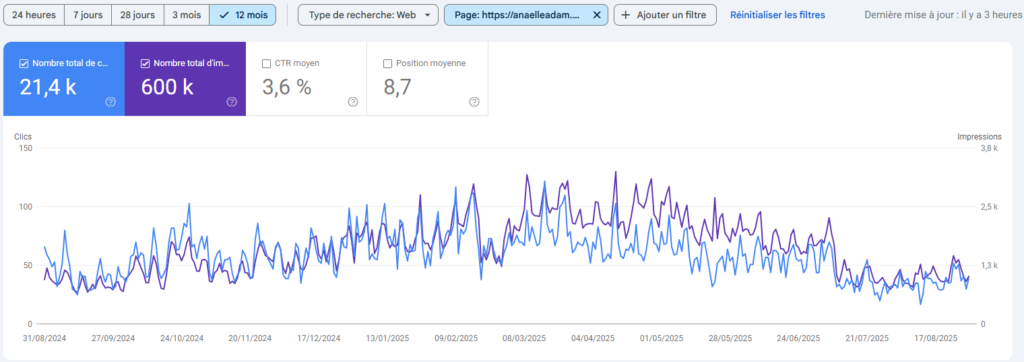Screen dimensions: 1024x362
Task: Select the 24 heures date range
Action: [x=34, y=15]
